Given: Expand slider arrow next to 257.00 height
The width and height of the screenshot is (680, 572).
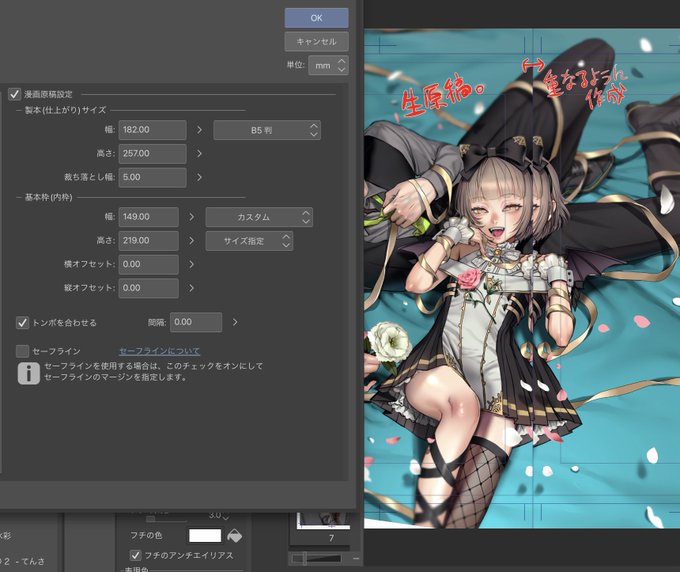Looking at the screenshot, I should pyautogui.click(x=199, y=154).
